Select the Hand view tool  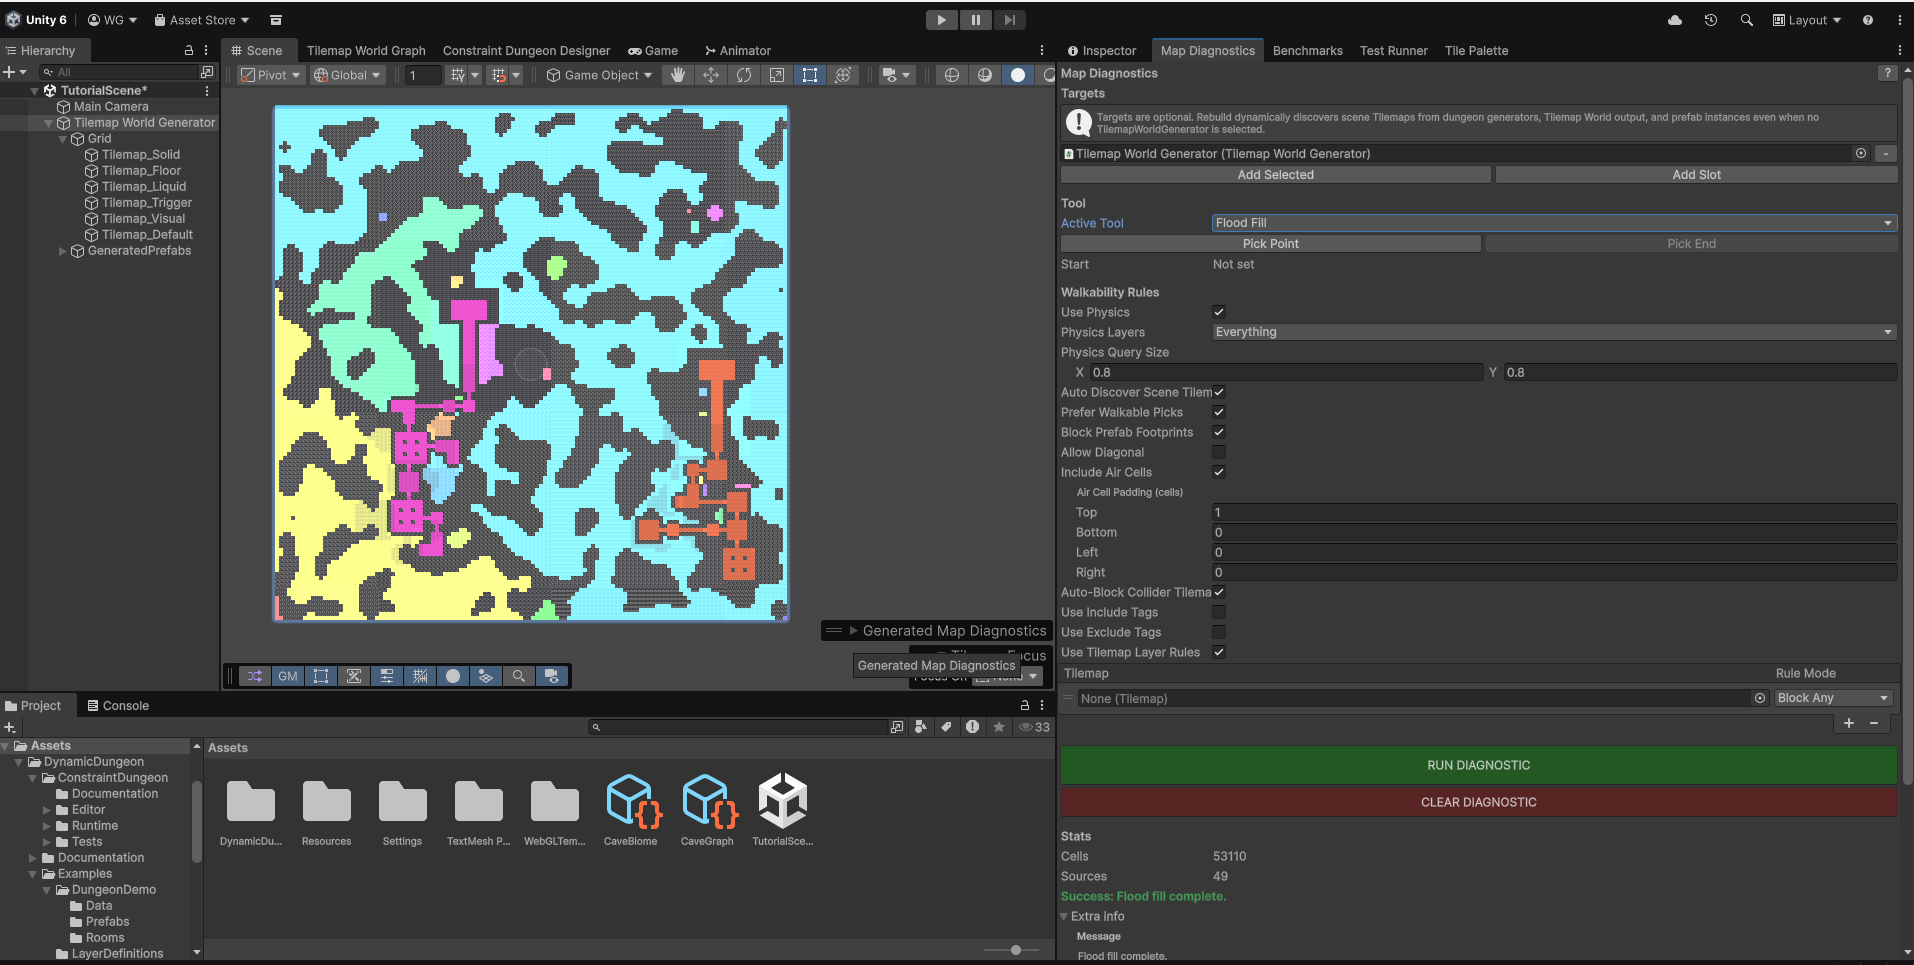[678, 75]
